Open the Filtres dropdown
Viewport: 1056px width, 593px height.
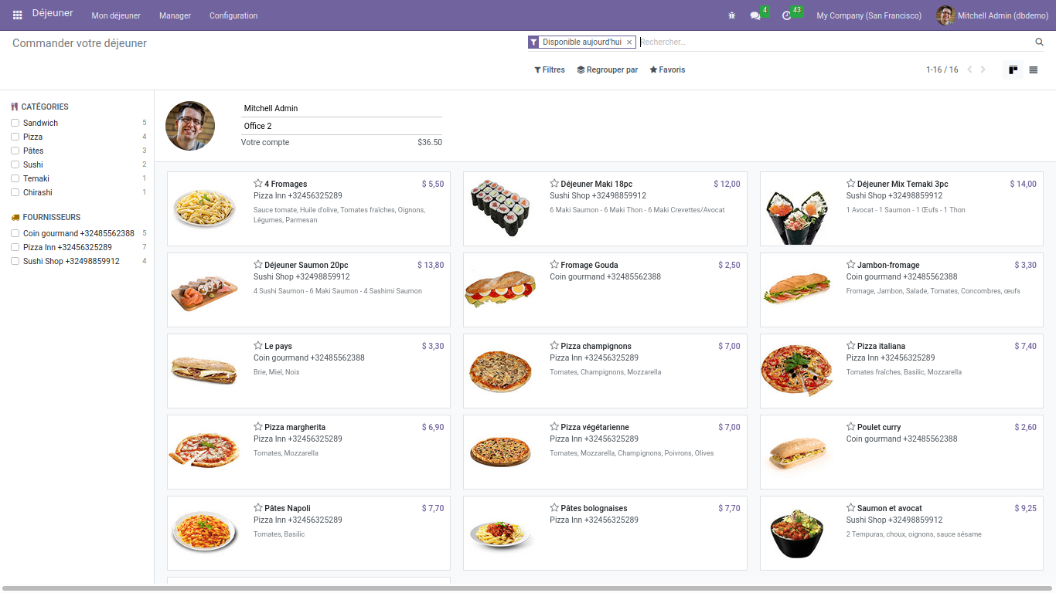[x=549, y=70]
